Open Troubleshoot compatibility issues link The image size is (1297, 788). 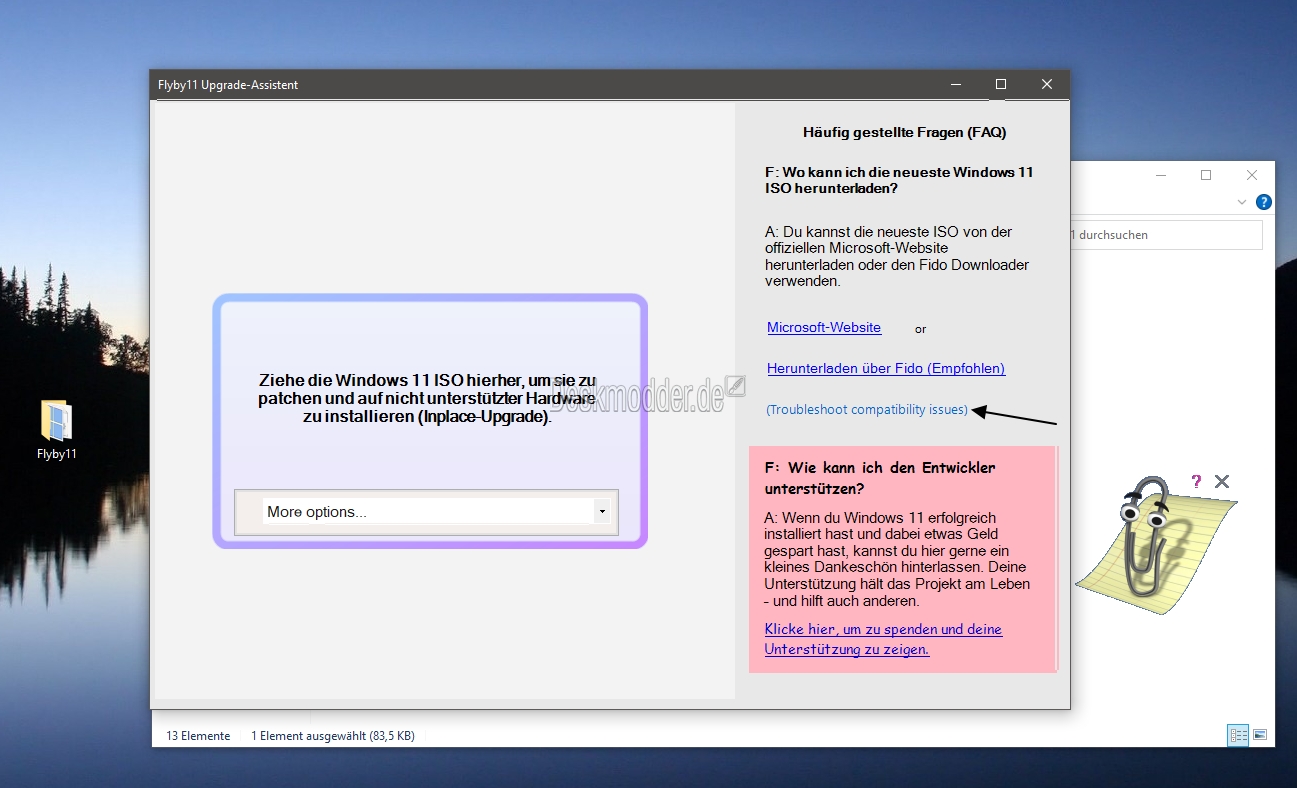(867, 410)
